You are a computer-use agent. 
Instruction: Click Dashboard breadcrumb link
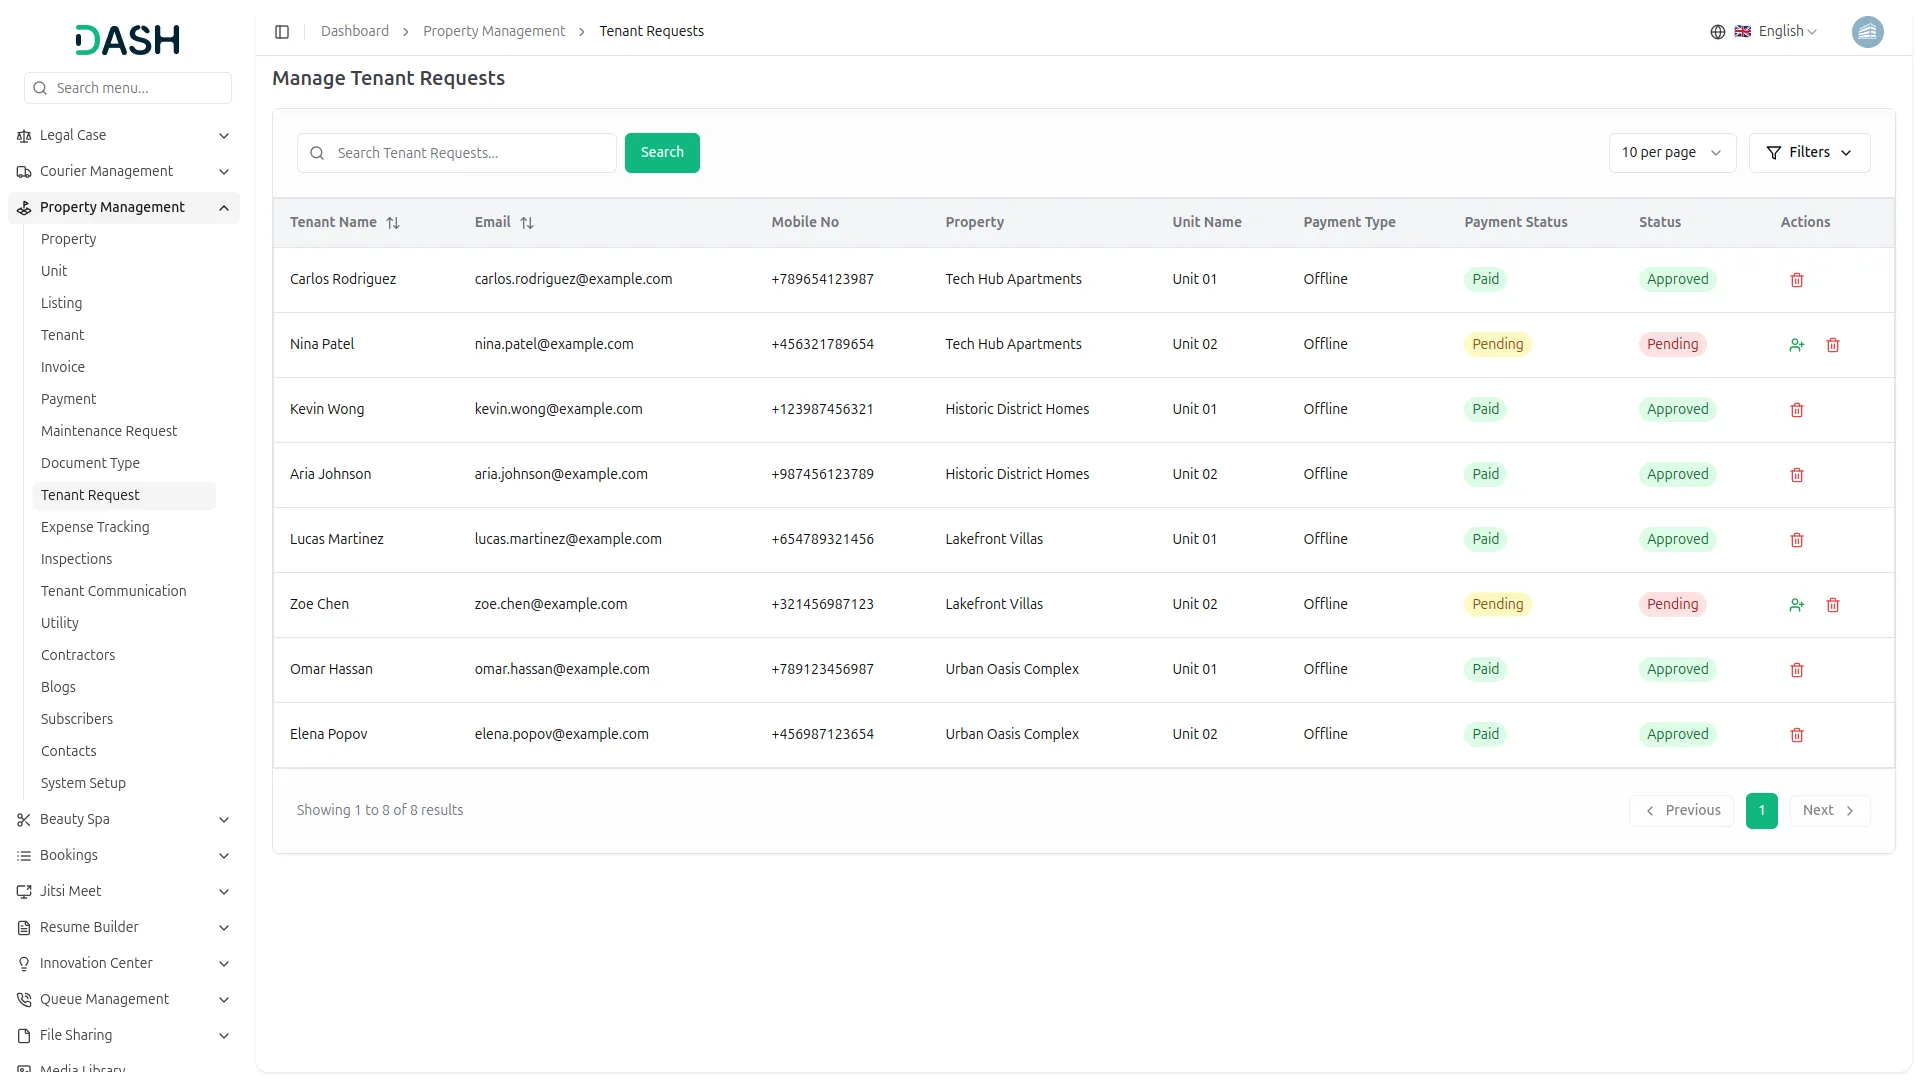pyautogui.click(x=354, y=32)
